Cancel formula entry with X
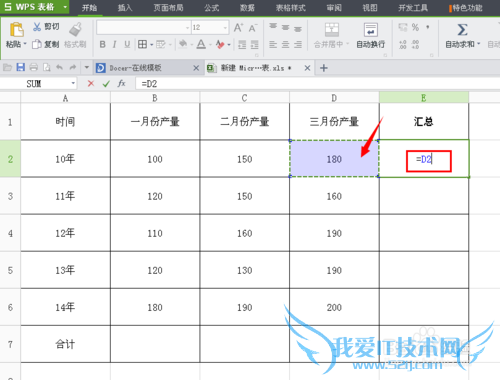Image resolution: width=500 pixels, height=380 pixels. [91, 83]
